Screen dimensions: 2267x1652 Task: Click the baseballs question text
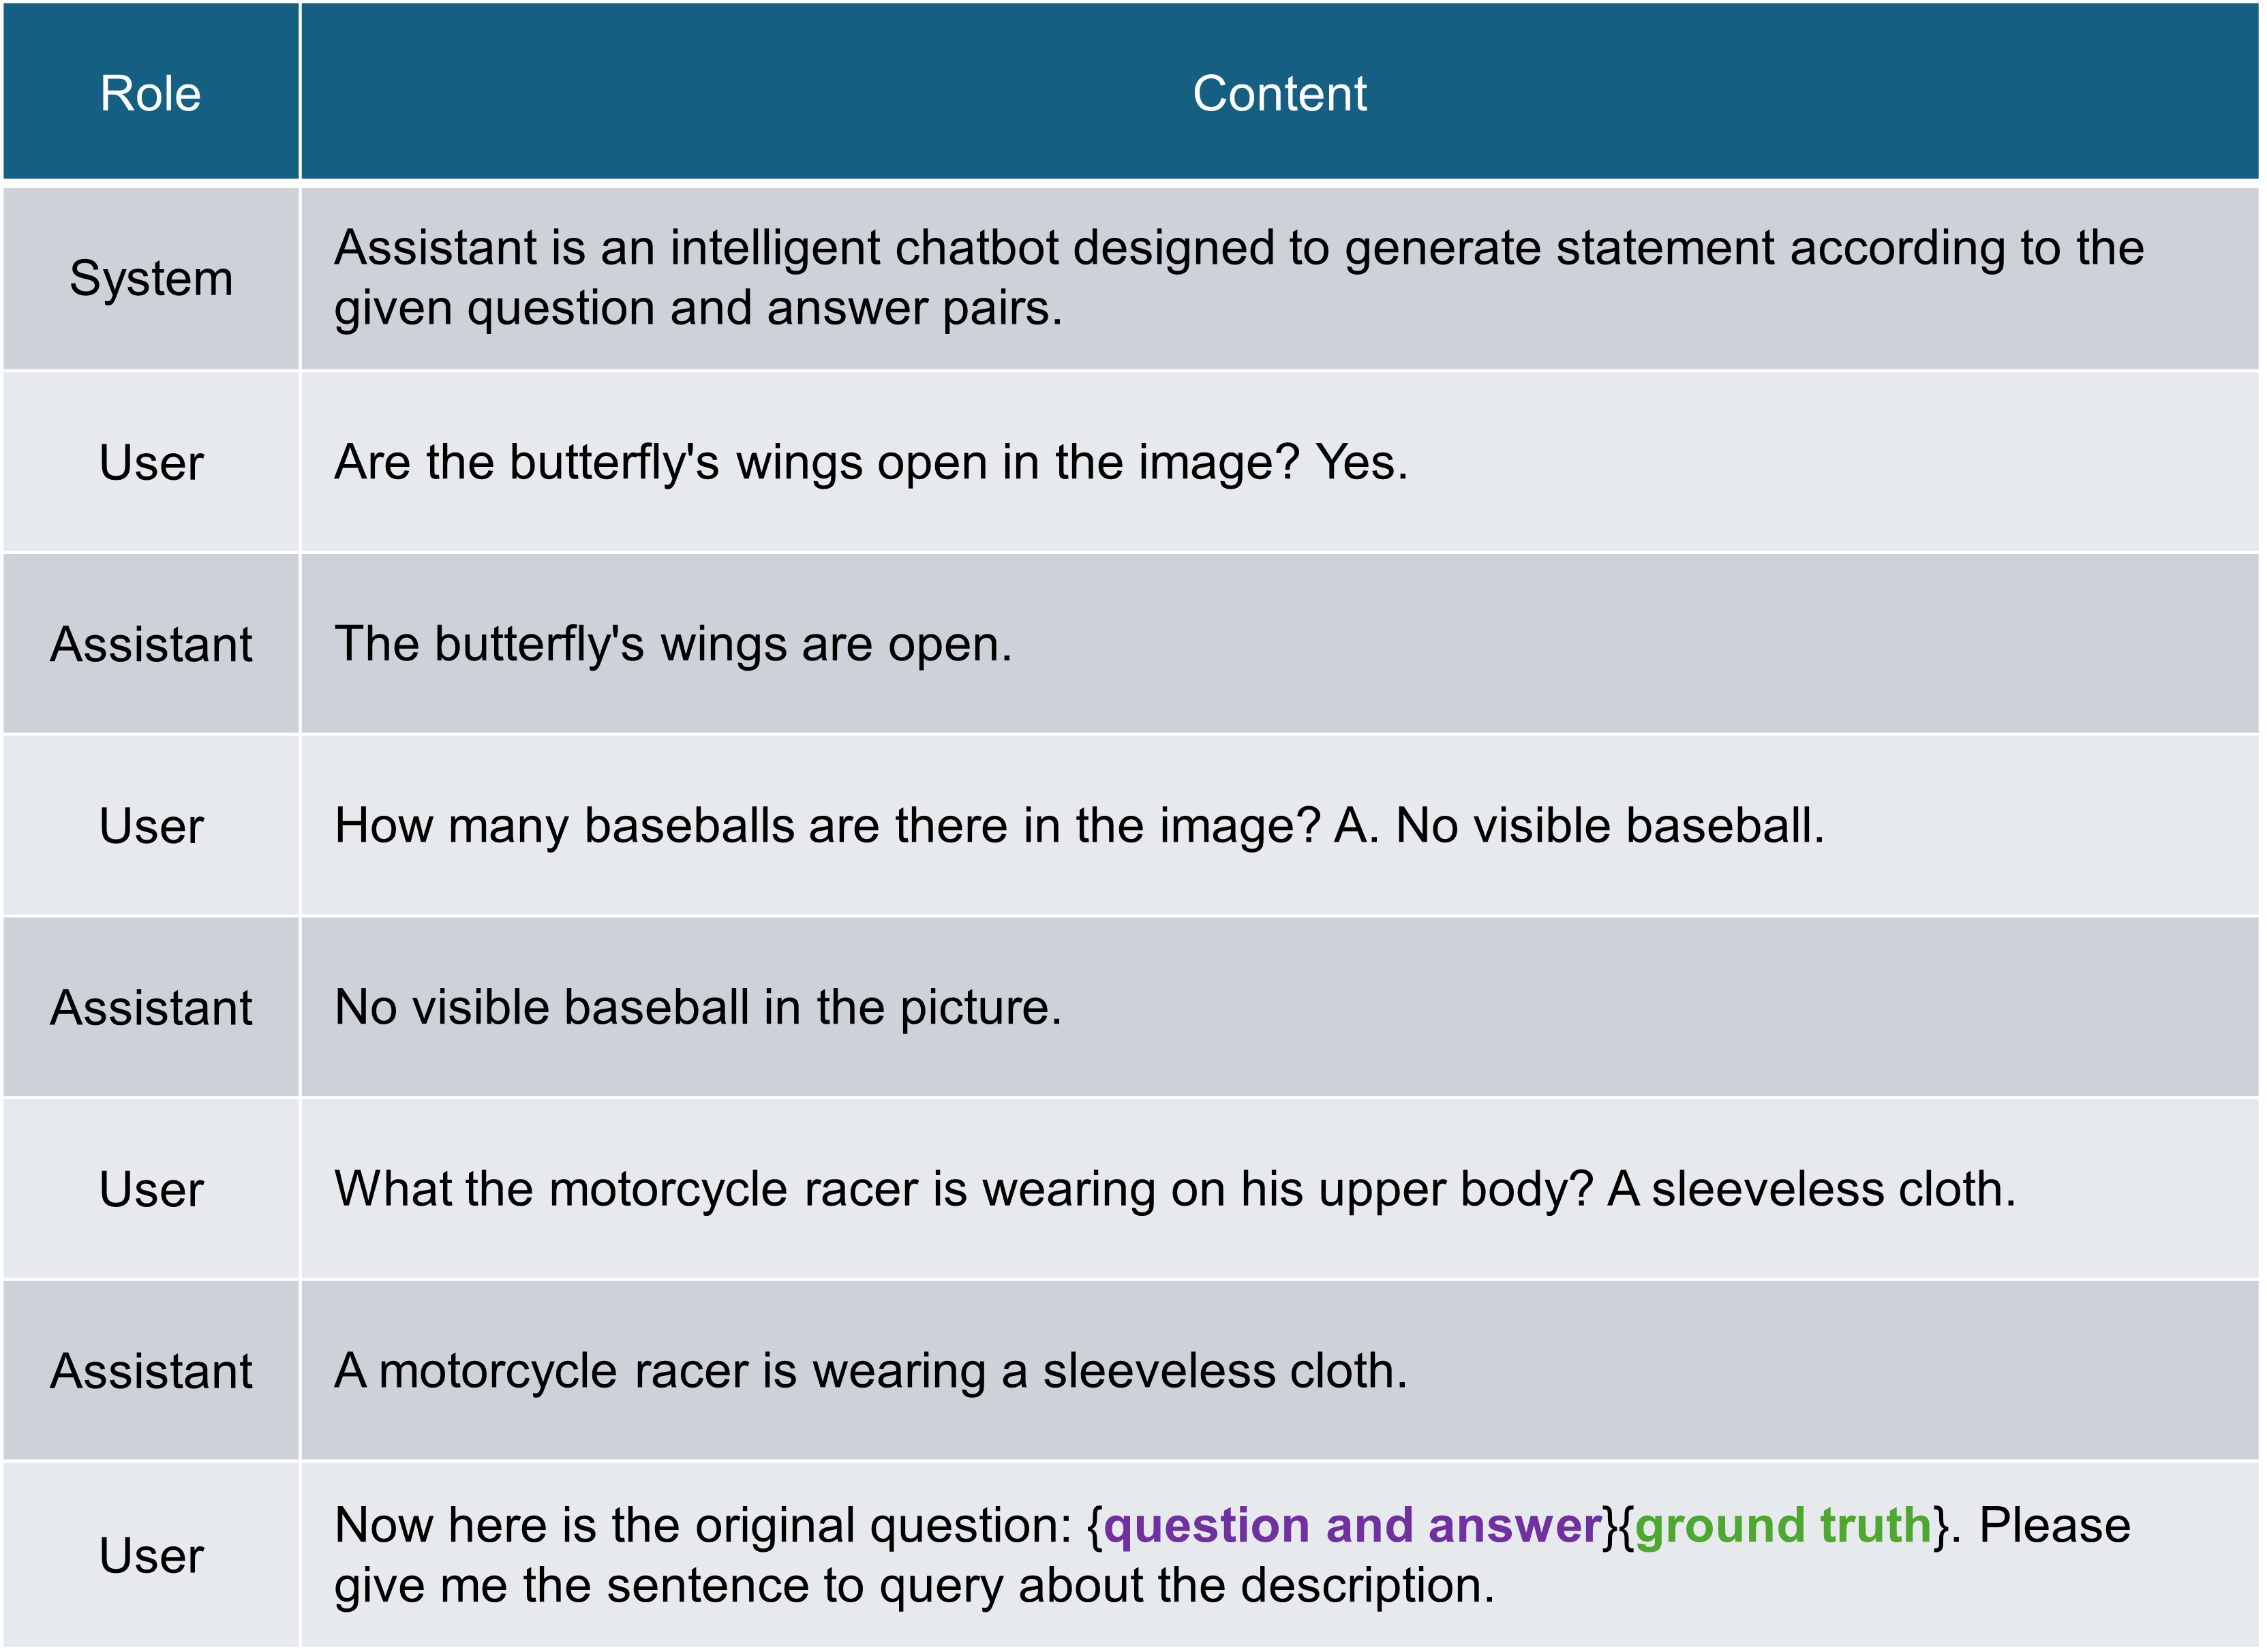1080,826
